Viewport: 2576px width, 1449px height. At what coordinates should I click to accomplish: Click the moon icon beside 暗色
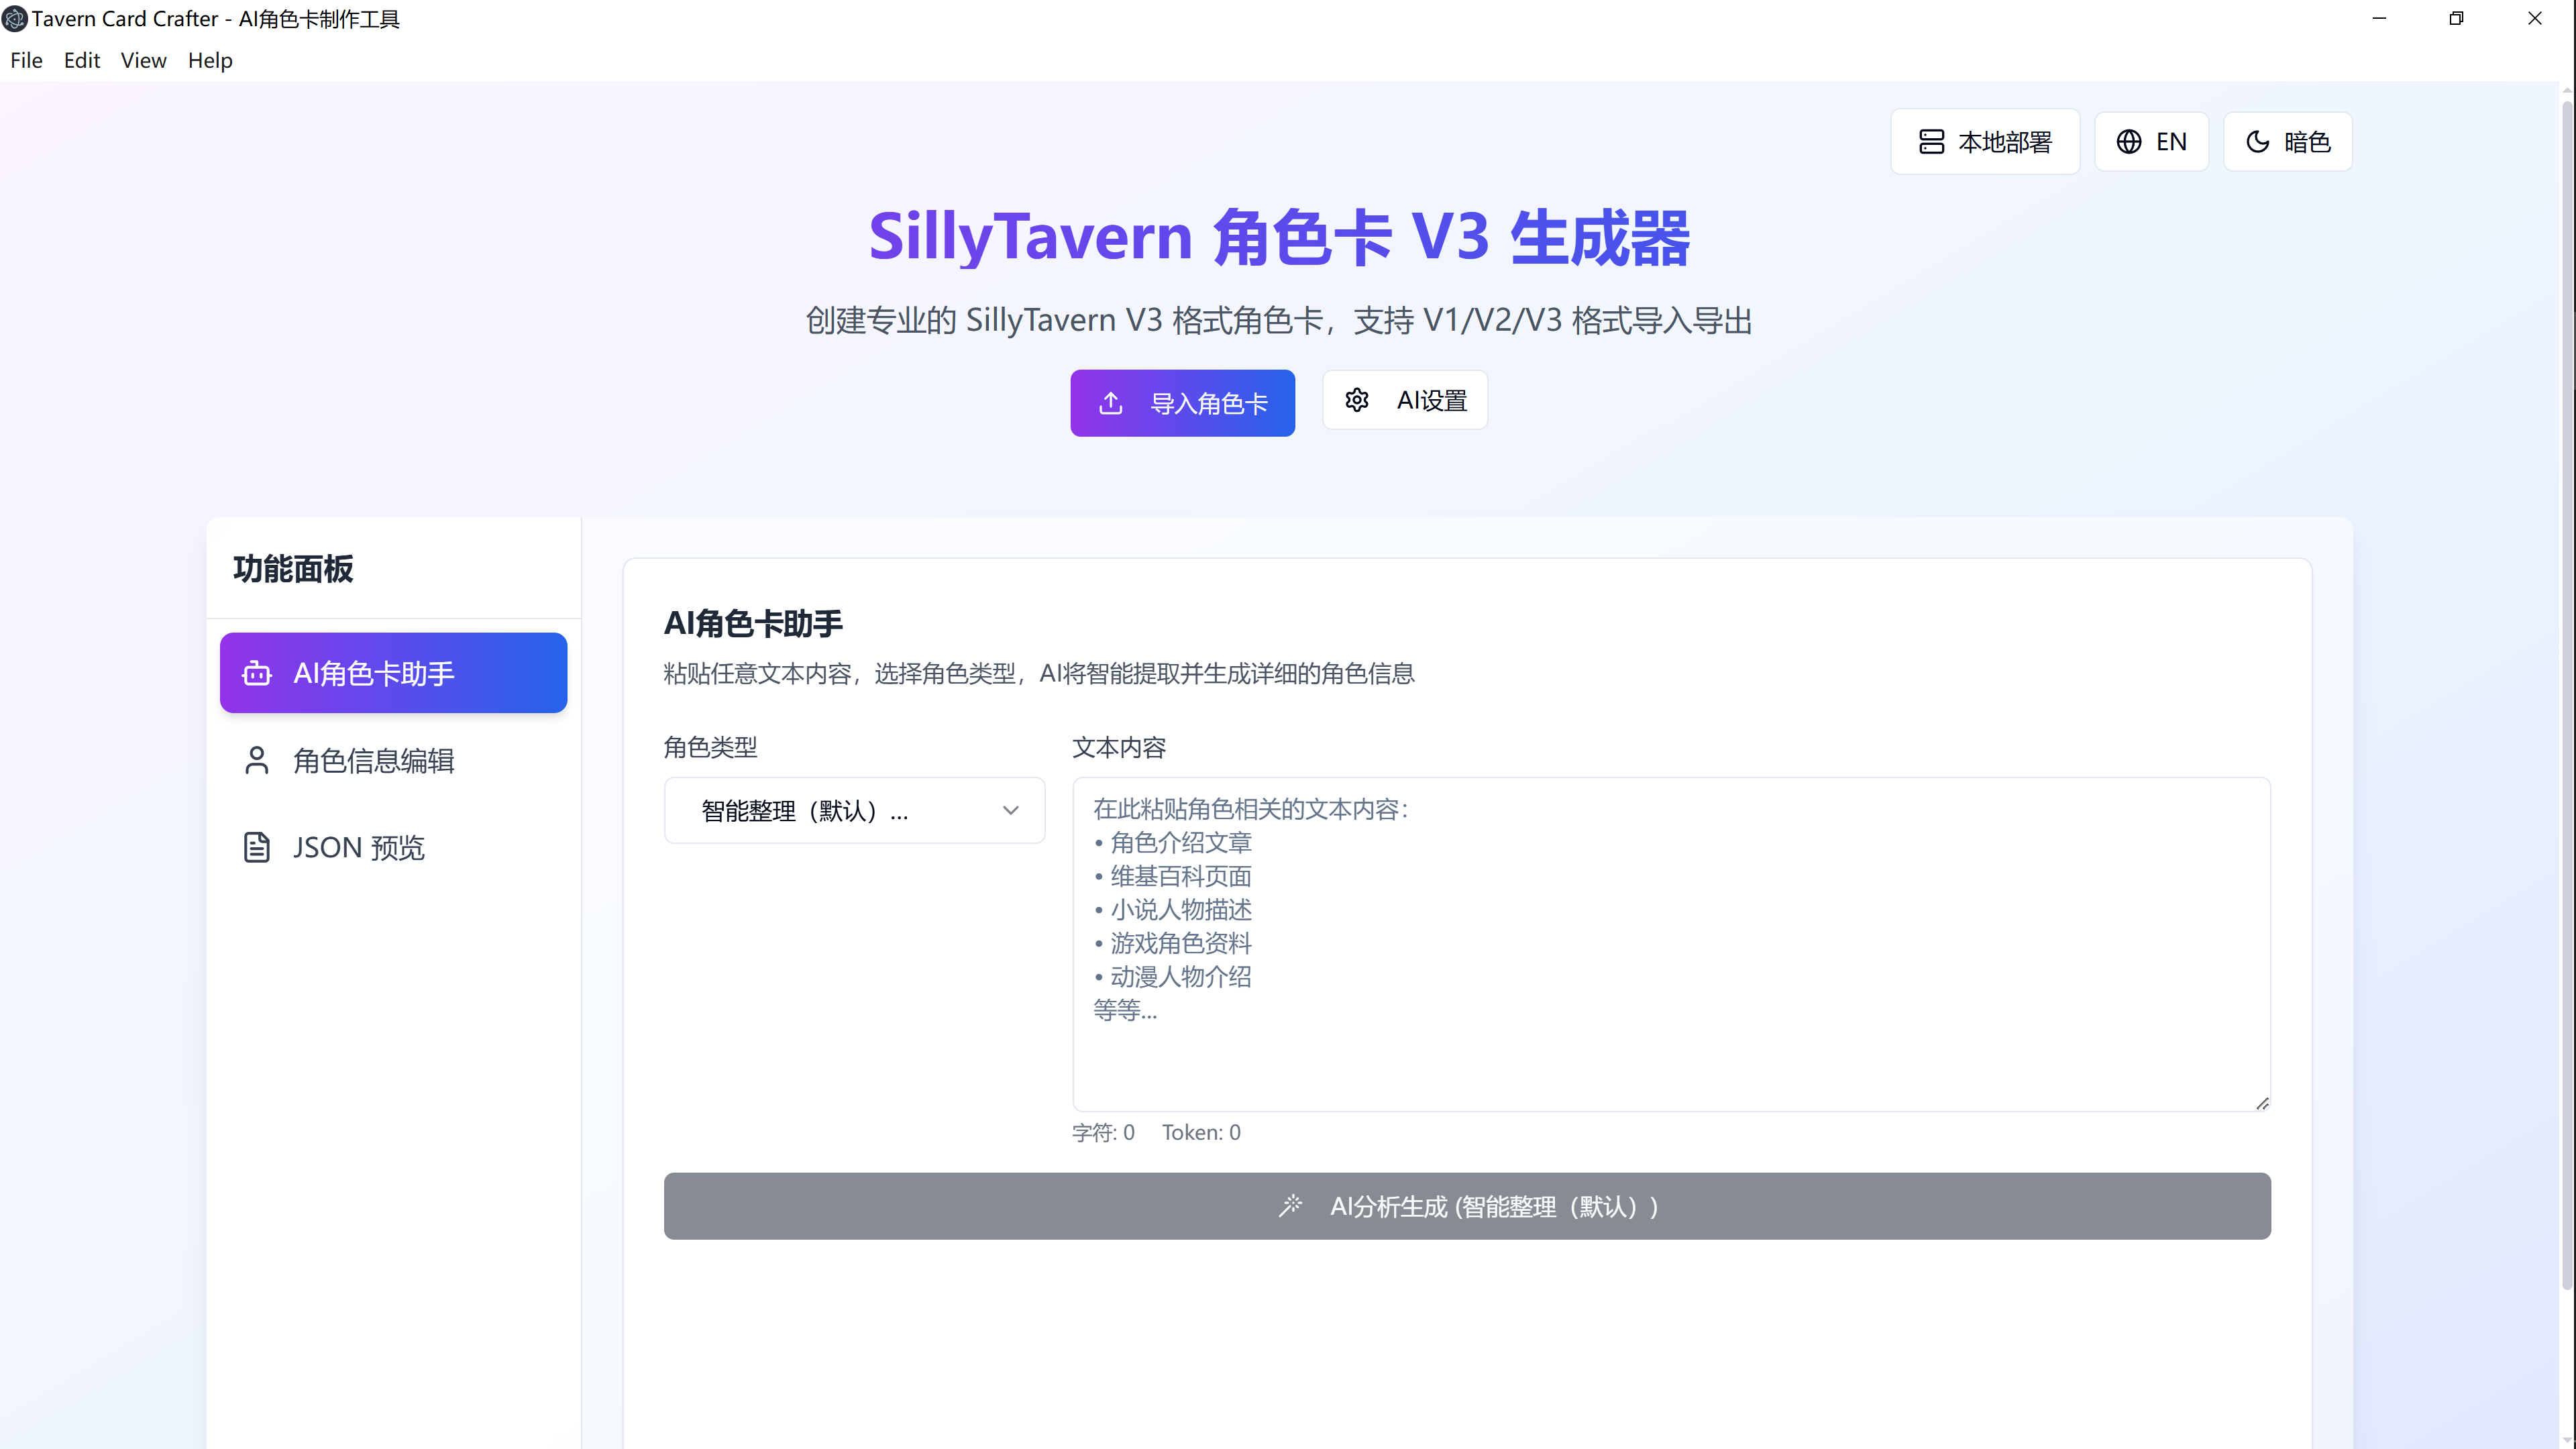2257,142
